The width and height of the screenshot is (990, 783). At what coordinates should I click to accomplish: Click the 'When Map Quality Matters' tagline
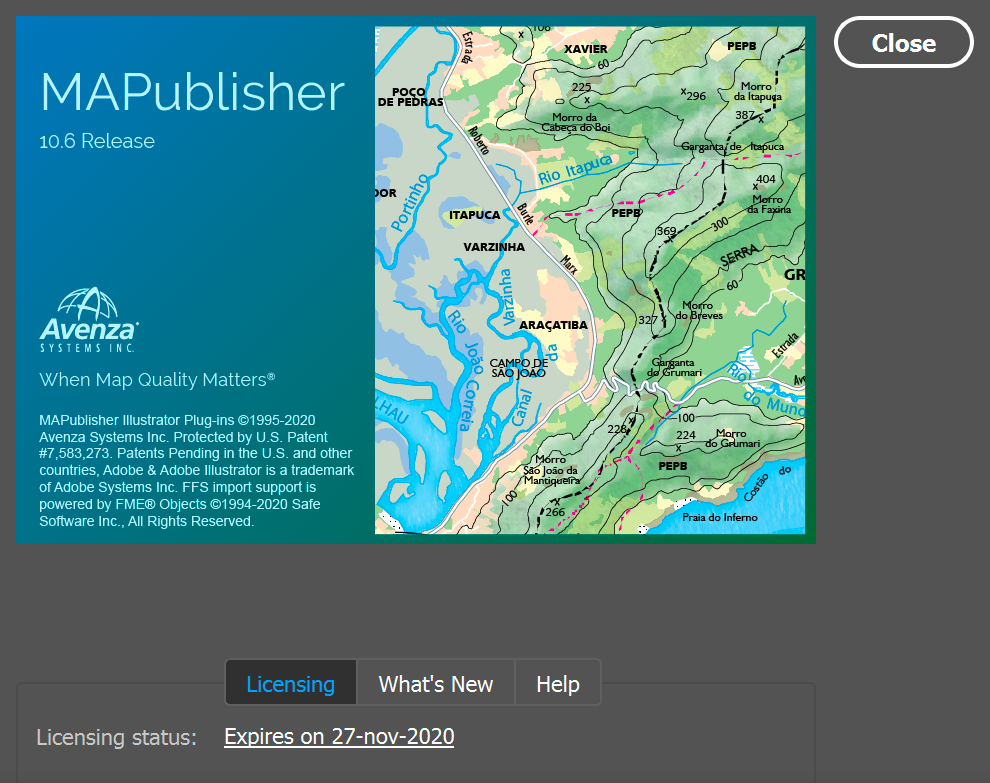click(157, 379)
